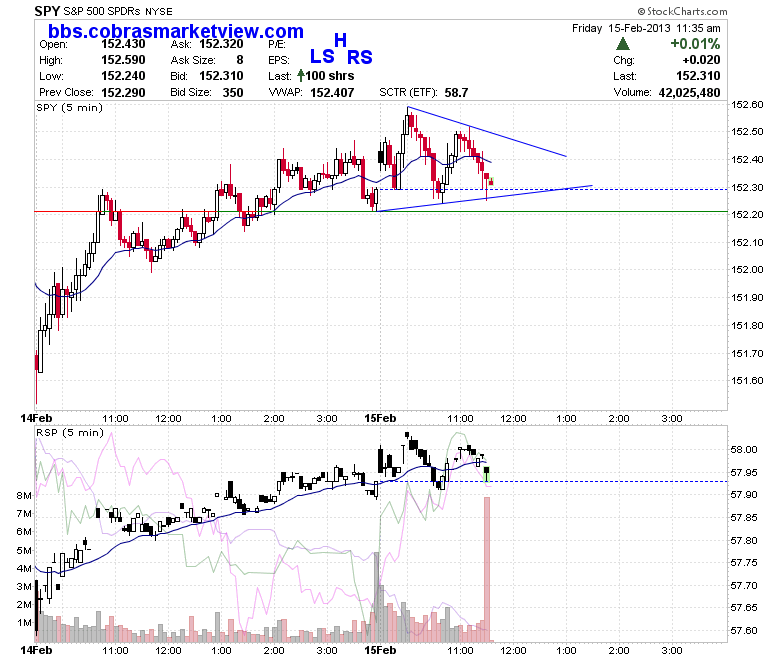Viewport: 780px width, 659px height.
Task: Click the Last price 152.310 at right
Action: click(698, 76)
